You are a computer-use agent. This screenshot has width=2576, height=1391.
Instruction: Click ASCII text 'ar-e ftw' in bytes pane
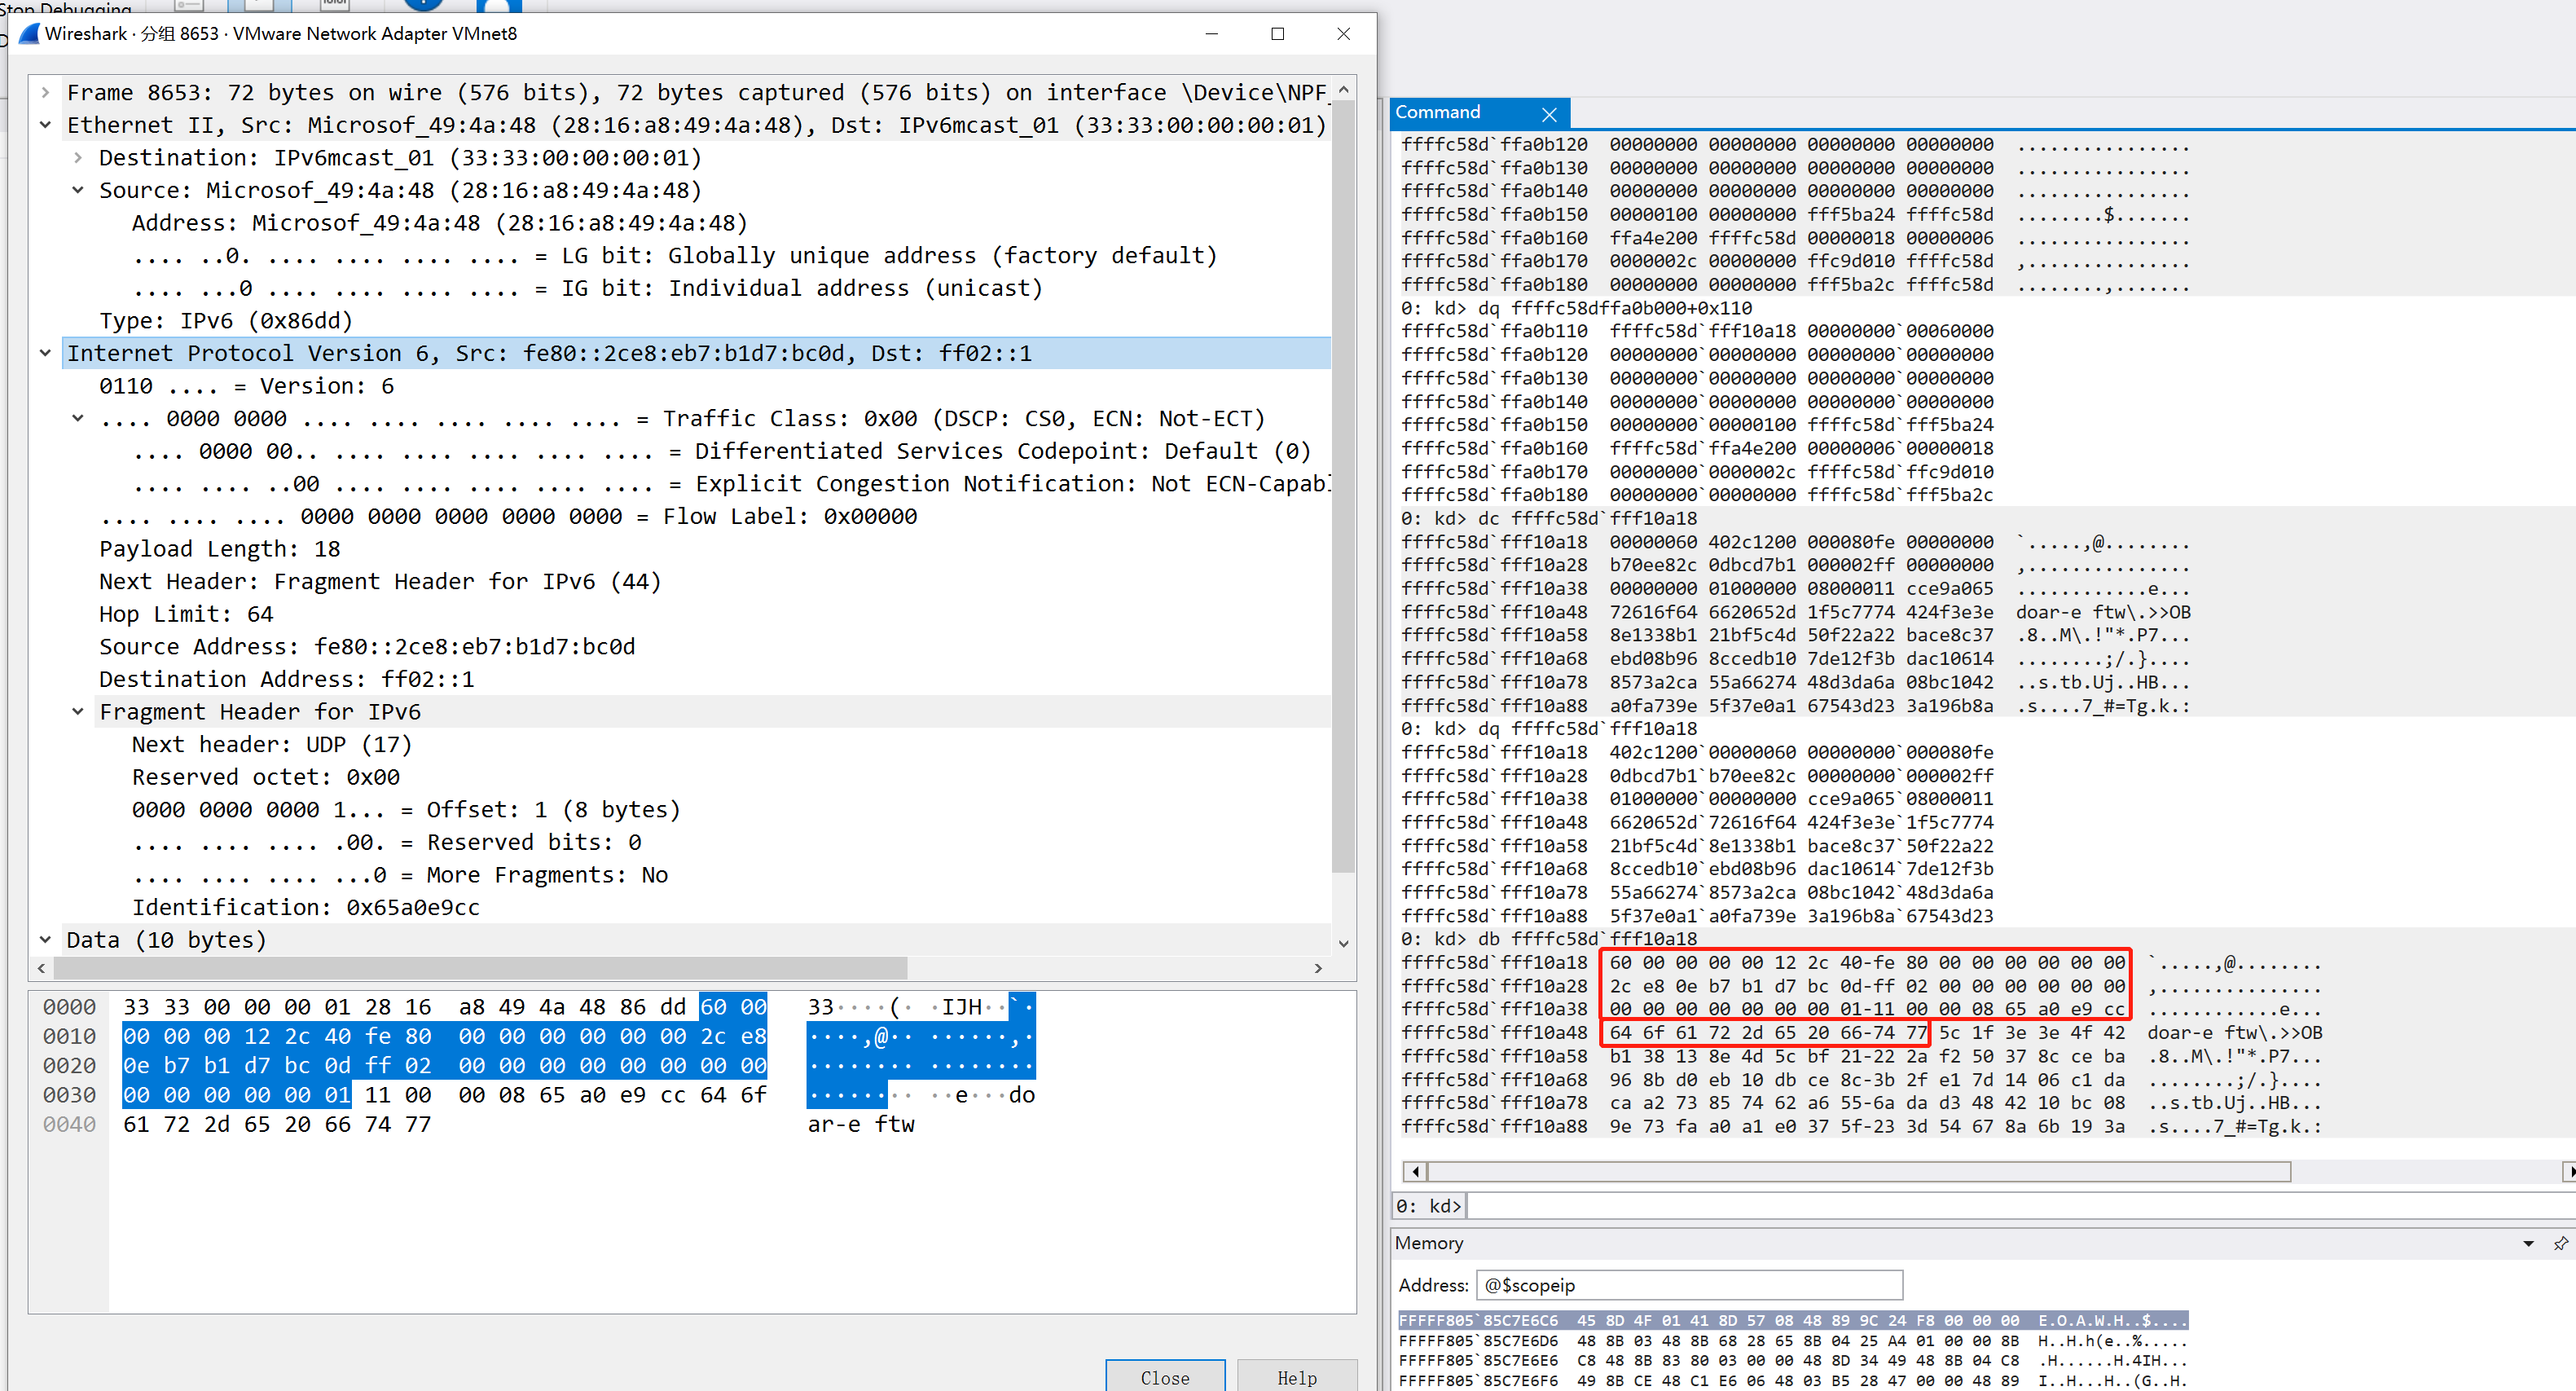[861, 1125]
